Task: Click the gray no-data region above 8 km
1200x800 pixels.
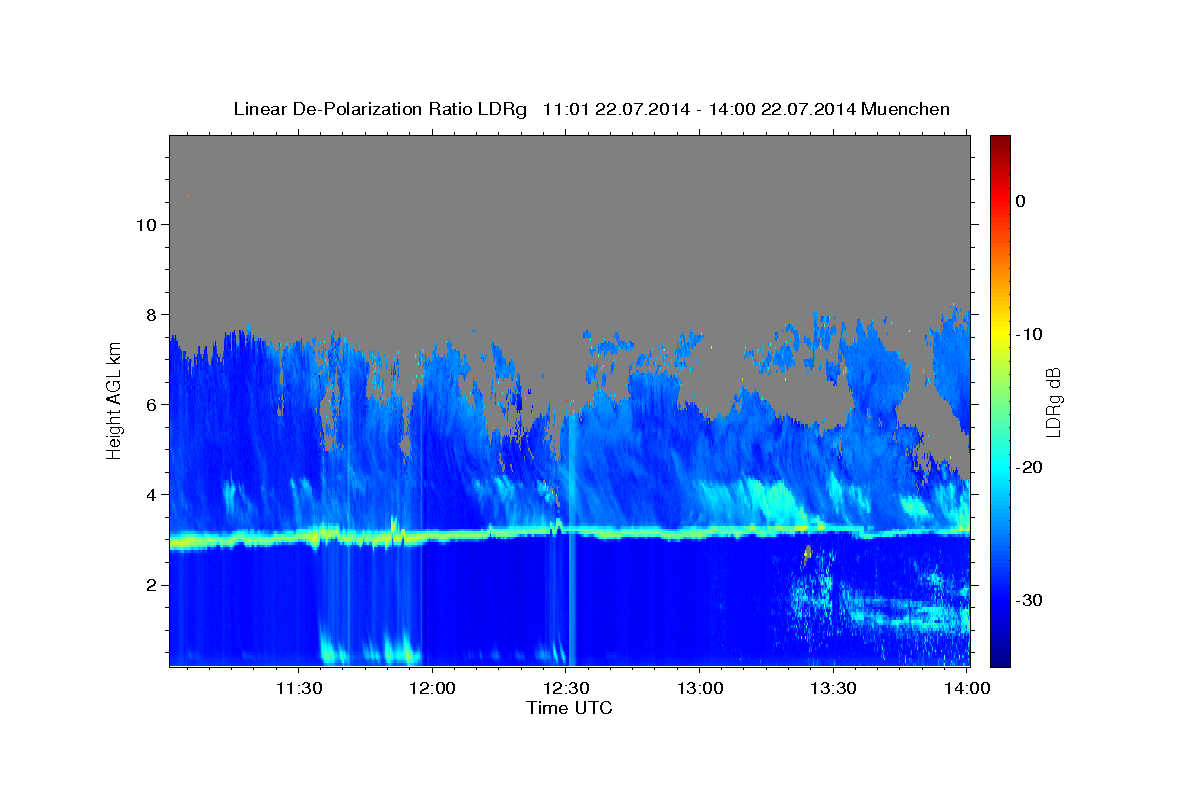Action: [x=570, y=220]
